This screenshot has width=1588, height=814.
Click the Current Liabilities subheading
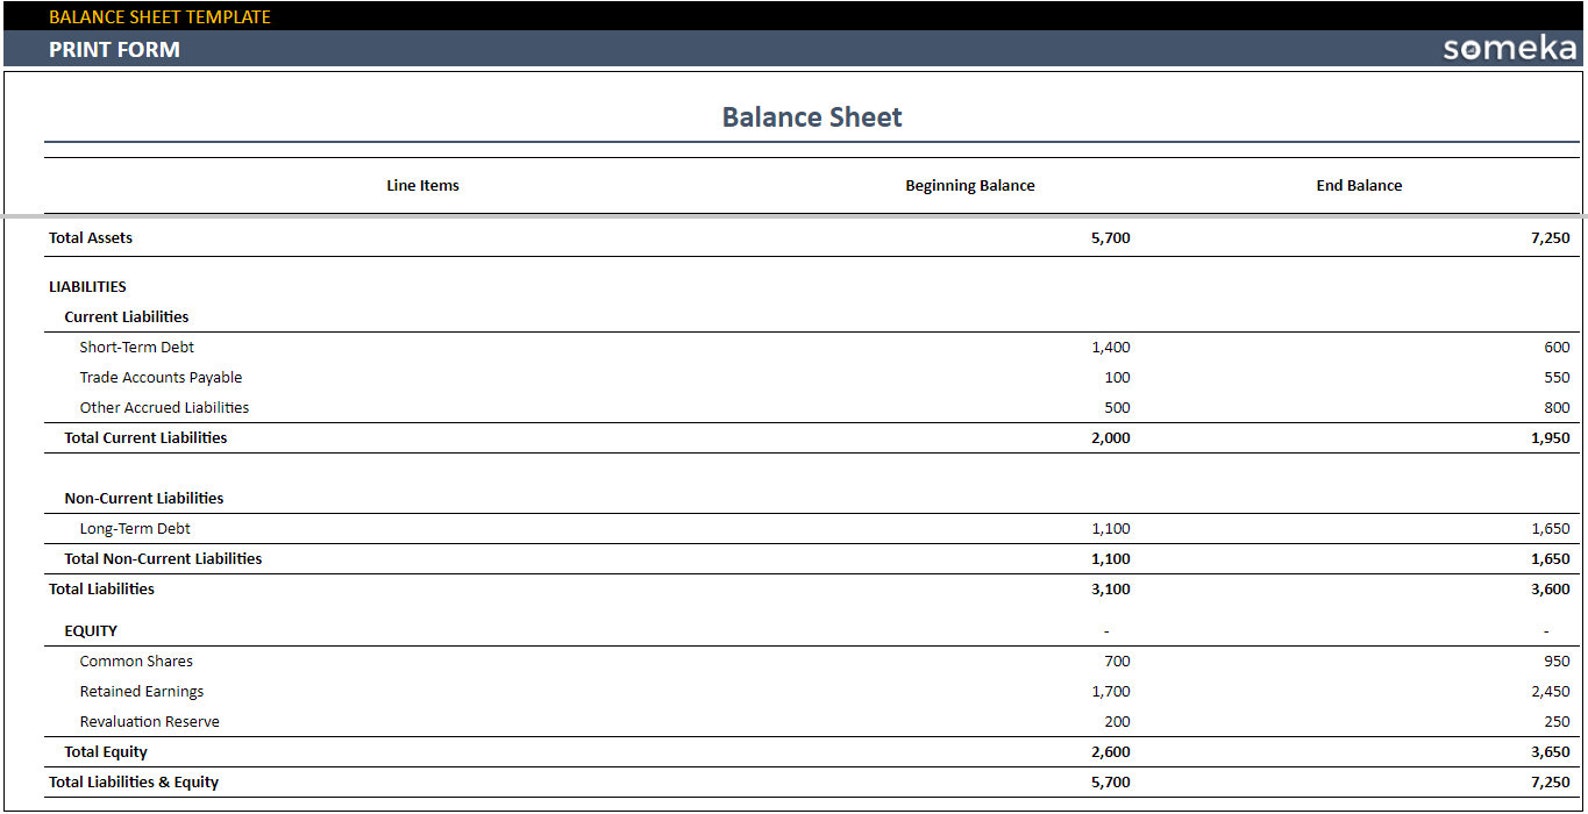point(126,317)
